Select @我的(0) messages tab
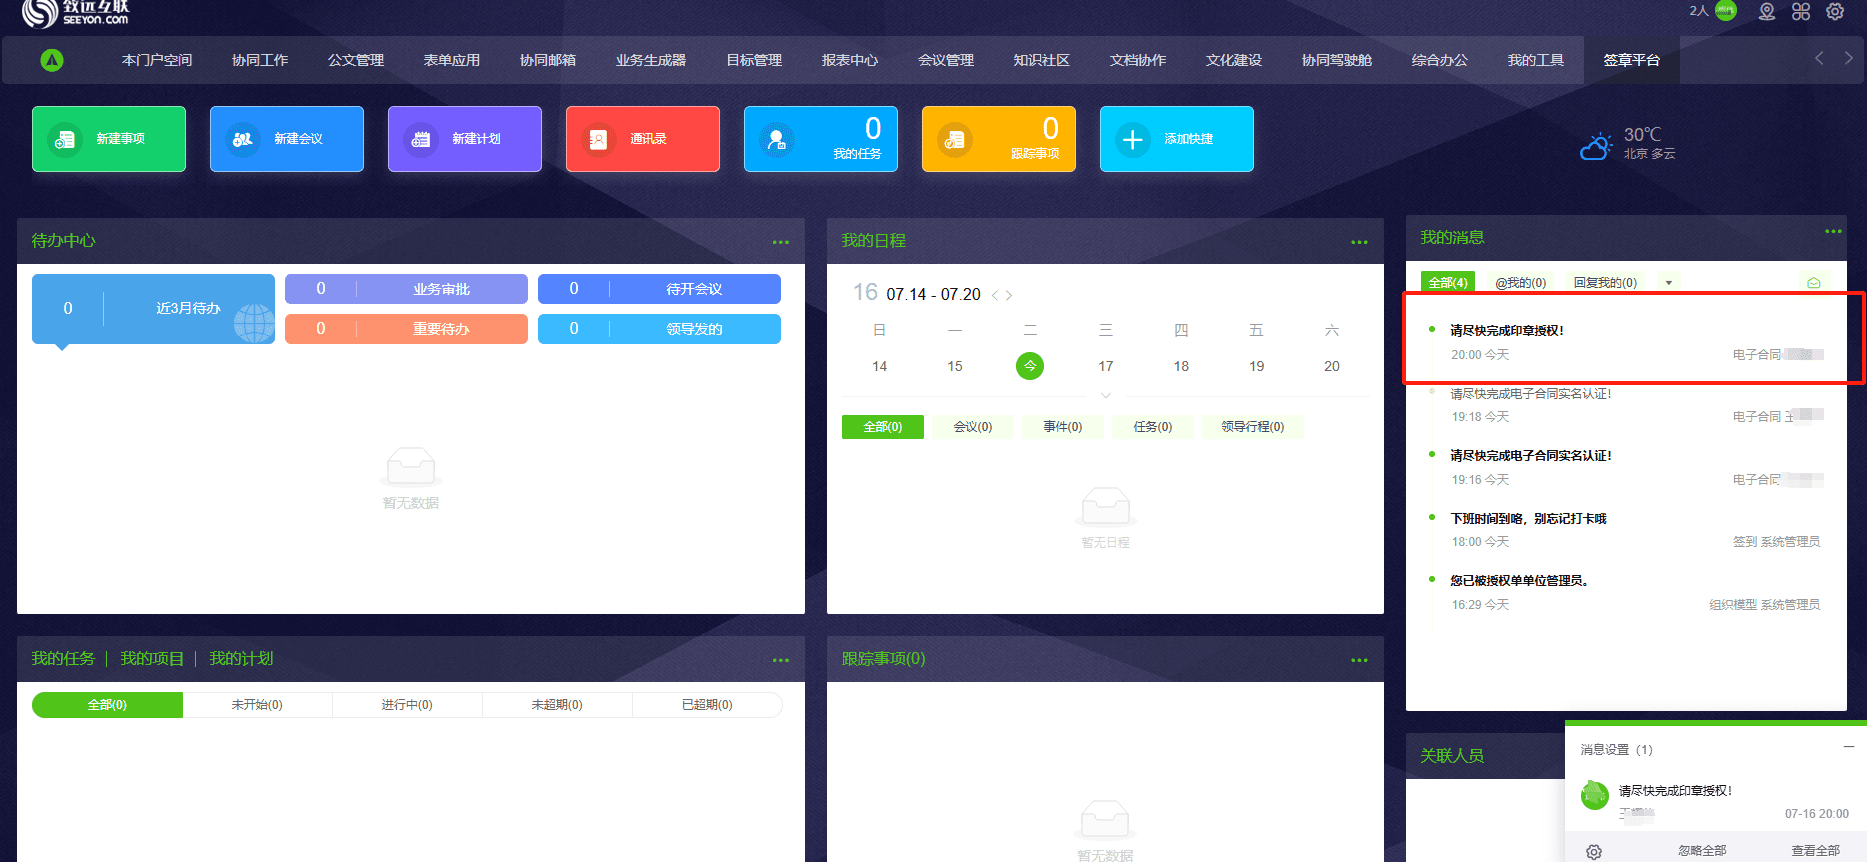 tap(1521, 283)
